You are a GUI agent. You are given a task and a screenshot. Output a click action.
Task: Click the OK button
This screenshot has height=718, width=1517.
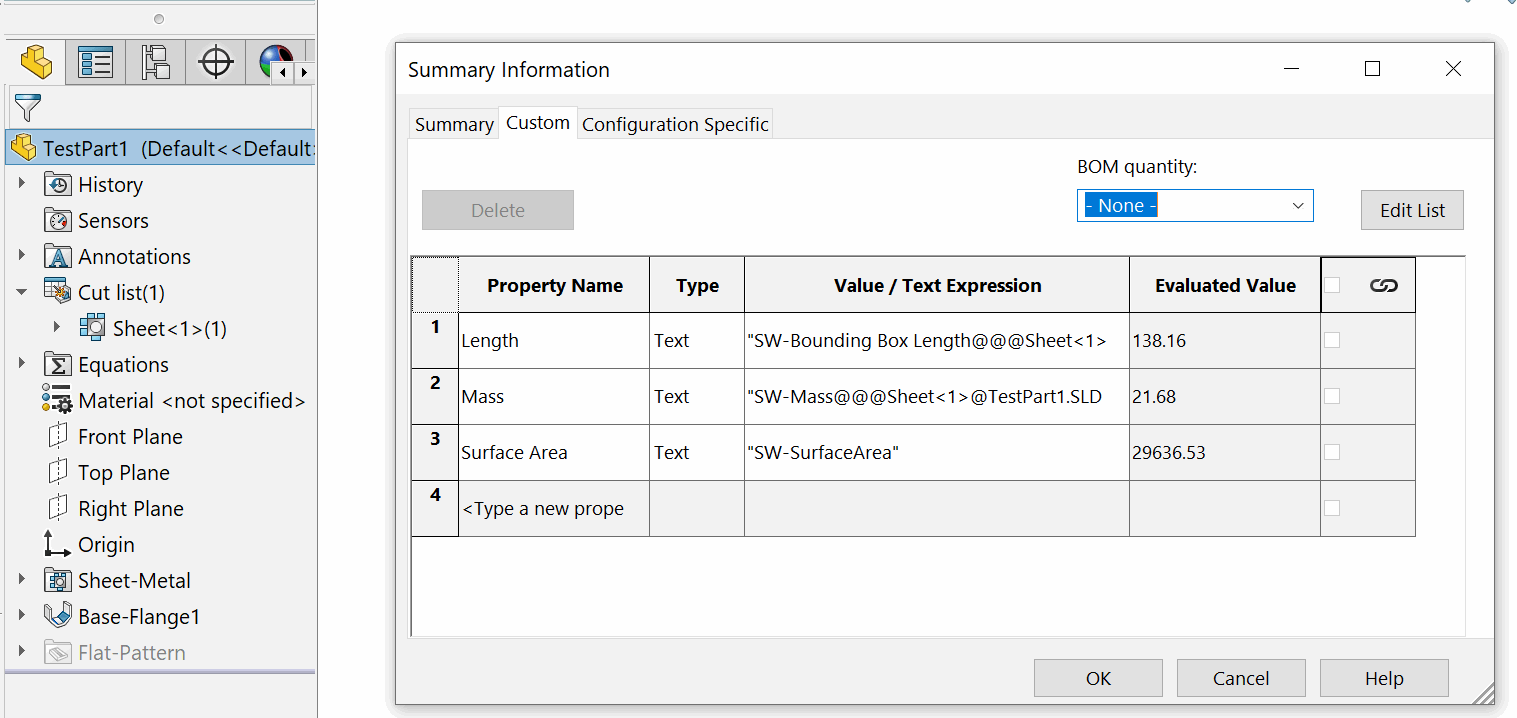pos(1098,678)
